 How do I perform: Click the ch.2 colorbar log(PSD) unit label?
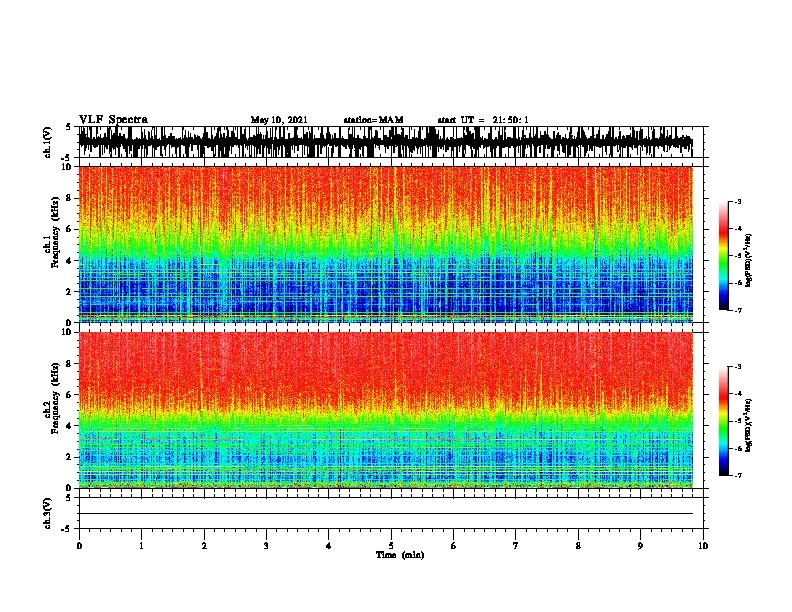tap(749, 425)
